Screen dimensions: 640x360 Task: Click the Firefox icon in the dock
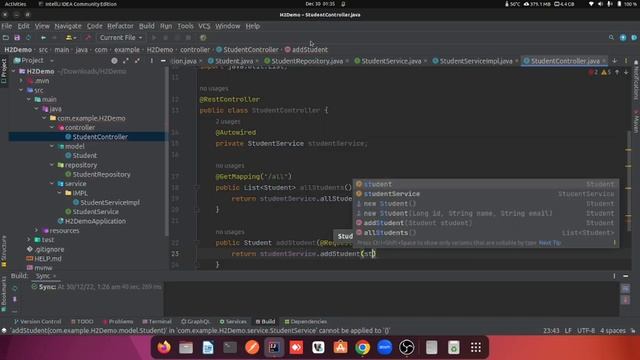[x=164, y=347]
